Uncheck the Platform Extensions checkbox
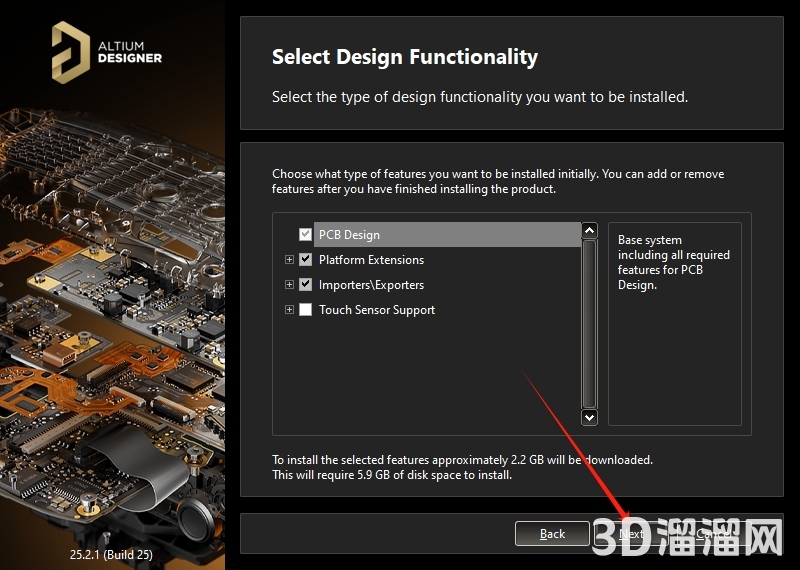 coord(305,259)
